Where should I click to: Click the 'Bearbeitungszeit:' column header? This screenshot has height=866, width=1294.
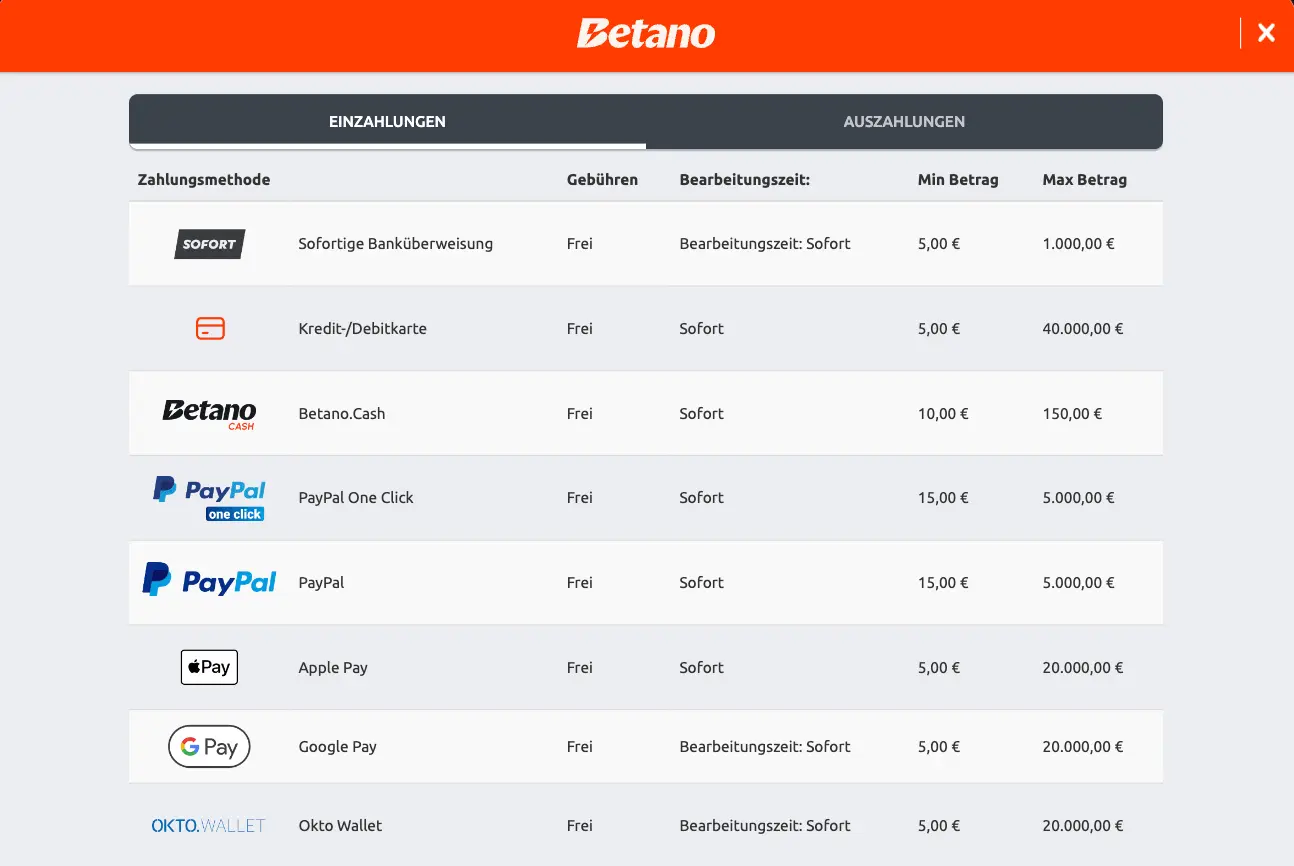click(x=744, y=180)
